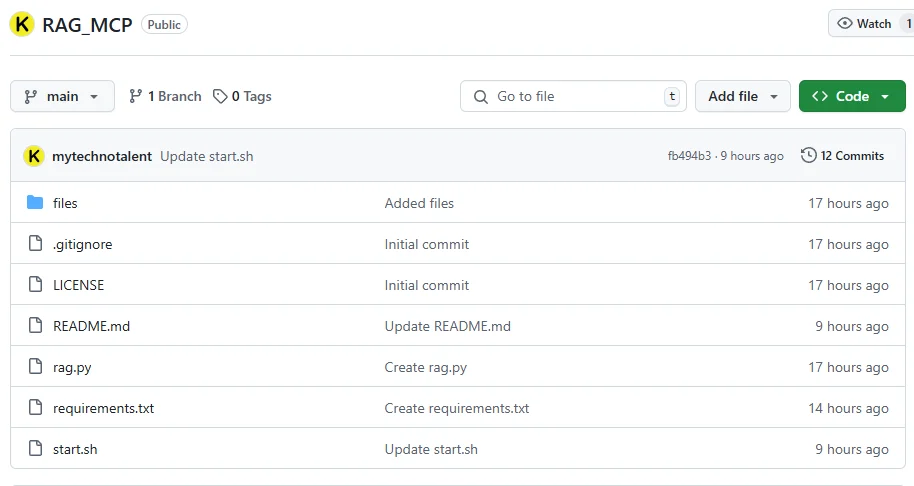Open the Update README.md commit message

[448, 326]
